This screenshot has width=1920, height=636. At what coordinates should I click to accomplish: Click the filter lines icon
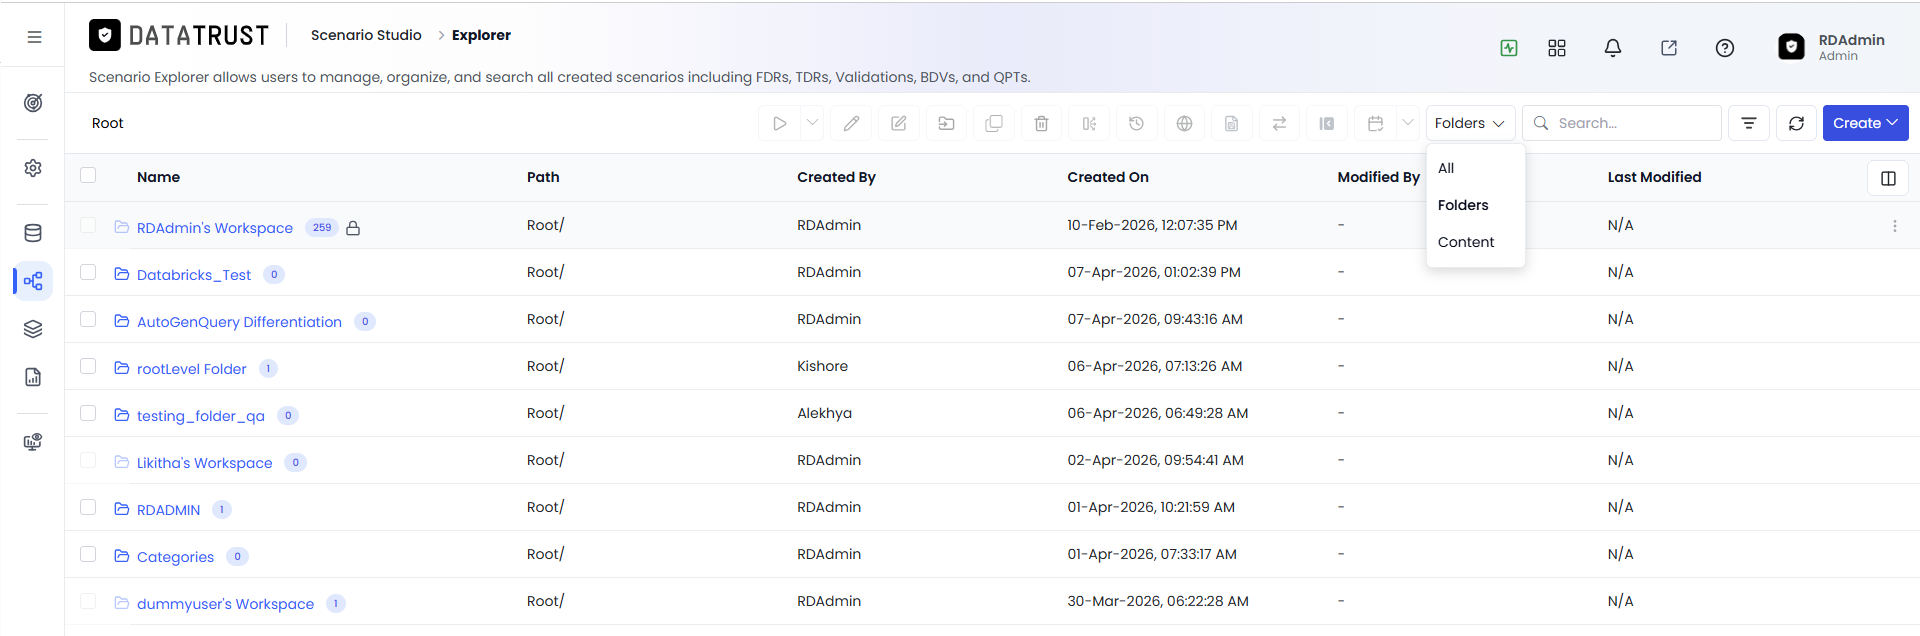point(1749,123)
